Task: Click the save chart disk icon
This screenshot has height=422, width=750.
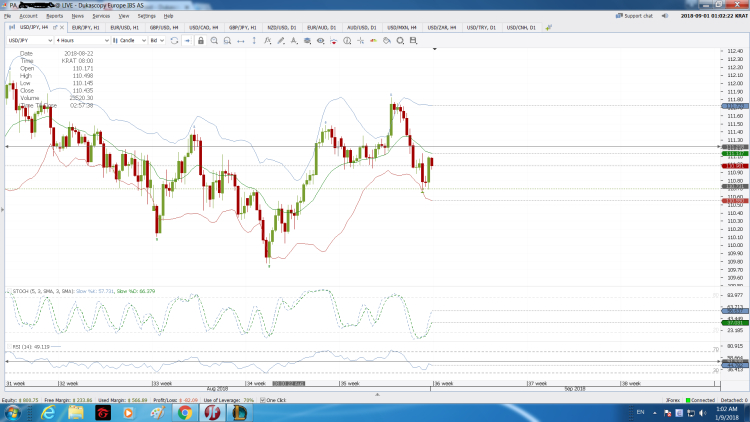Action: click(x=414, y=41)
